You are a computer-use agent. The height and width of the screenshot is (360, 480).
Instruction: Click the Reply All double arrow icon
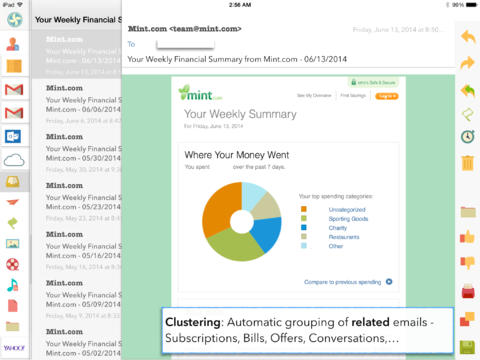pos(468,91)
